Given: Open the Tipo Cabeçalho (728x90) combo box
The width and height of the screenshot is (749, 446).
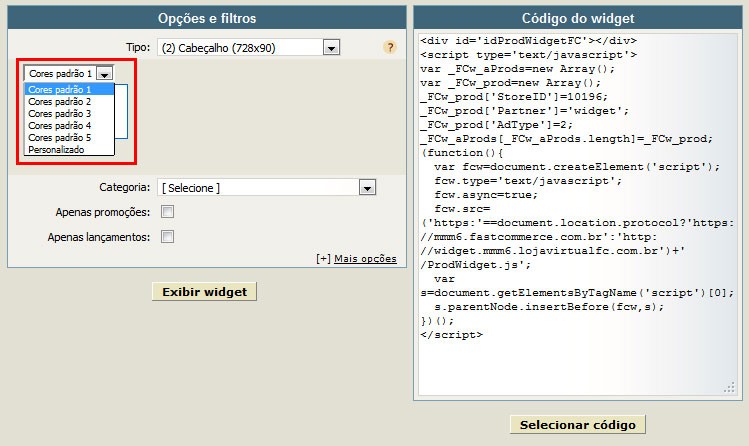Looking at the screenshot, I should click(248, 48).
